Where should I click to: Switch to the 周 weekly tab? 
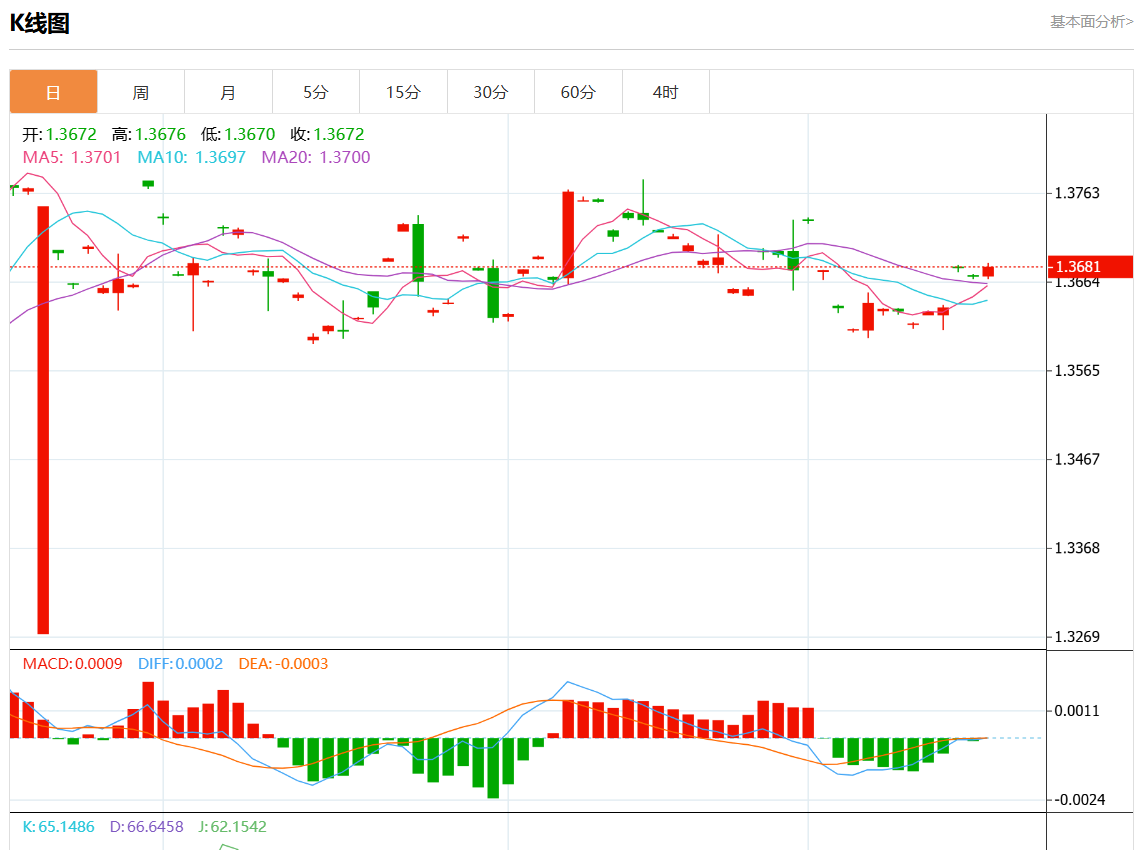pos(141,92)
